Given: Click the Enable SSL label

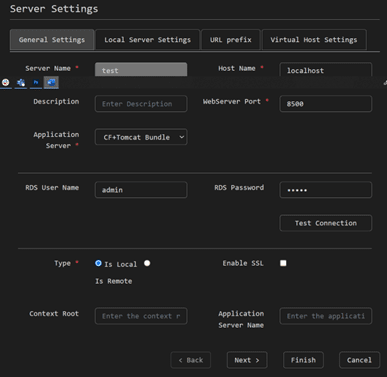Looking at the screenshot, I should 243,263.
